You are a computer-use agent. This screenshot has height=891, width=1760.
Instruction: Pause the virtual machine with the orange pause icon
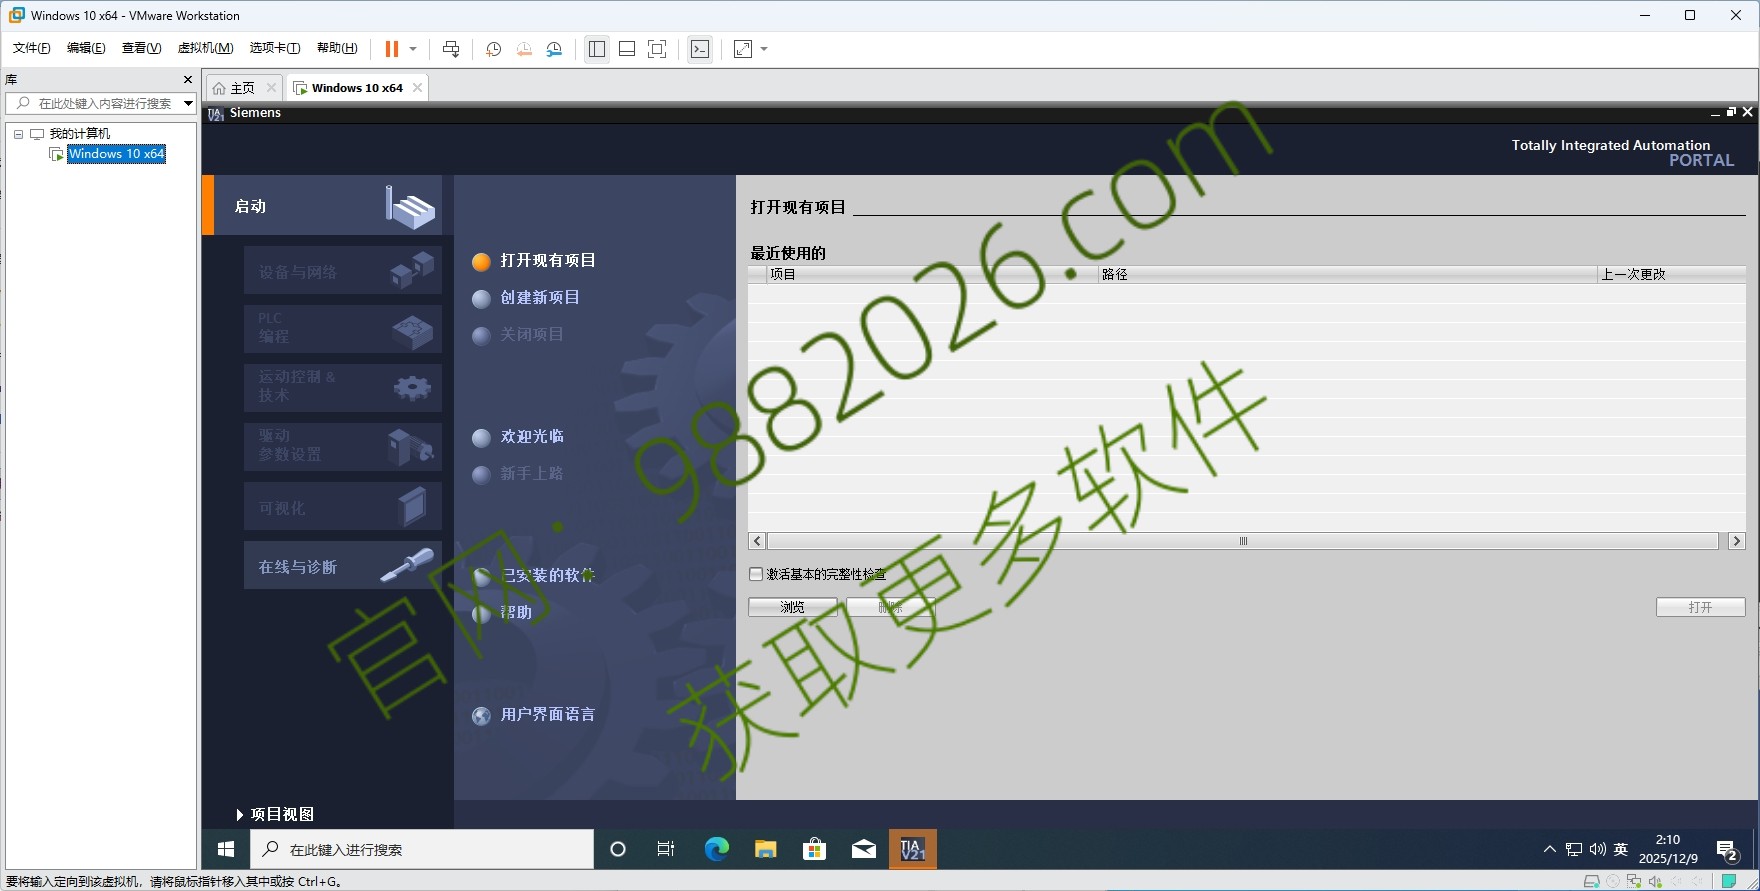[x=392, y=49]
